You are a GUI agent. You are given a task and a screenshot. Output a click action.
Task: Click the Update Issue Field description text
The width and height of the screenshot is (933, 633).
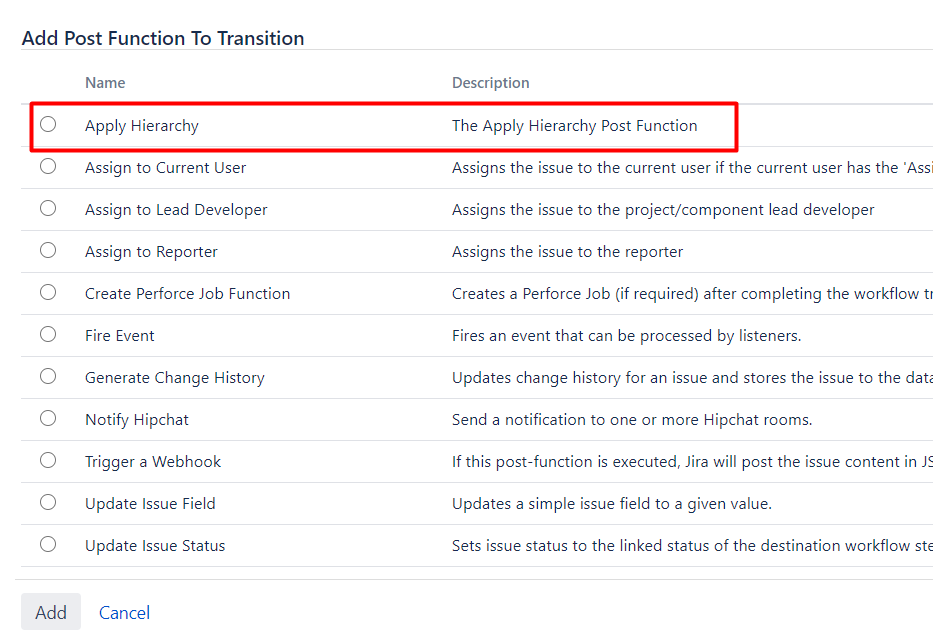[x=611, y=504]
